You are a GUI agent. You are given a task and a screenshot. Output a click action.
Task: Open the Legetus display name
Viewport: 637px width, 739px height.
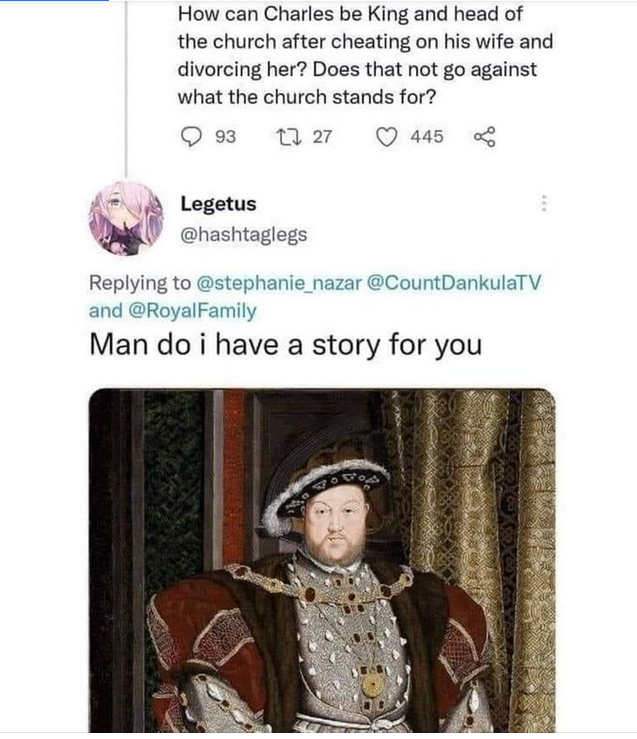(x=218, y=204)
